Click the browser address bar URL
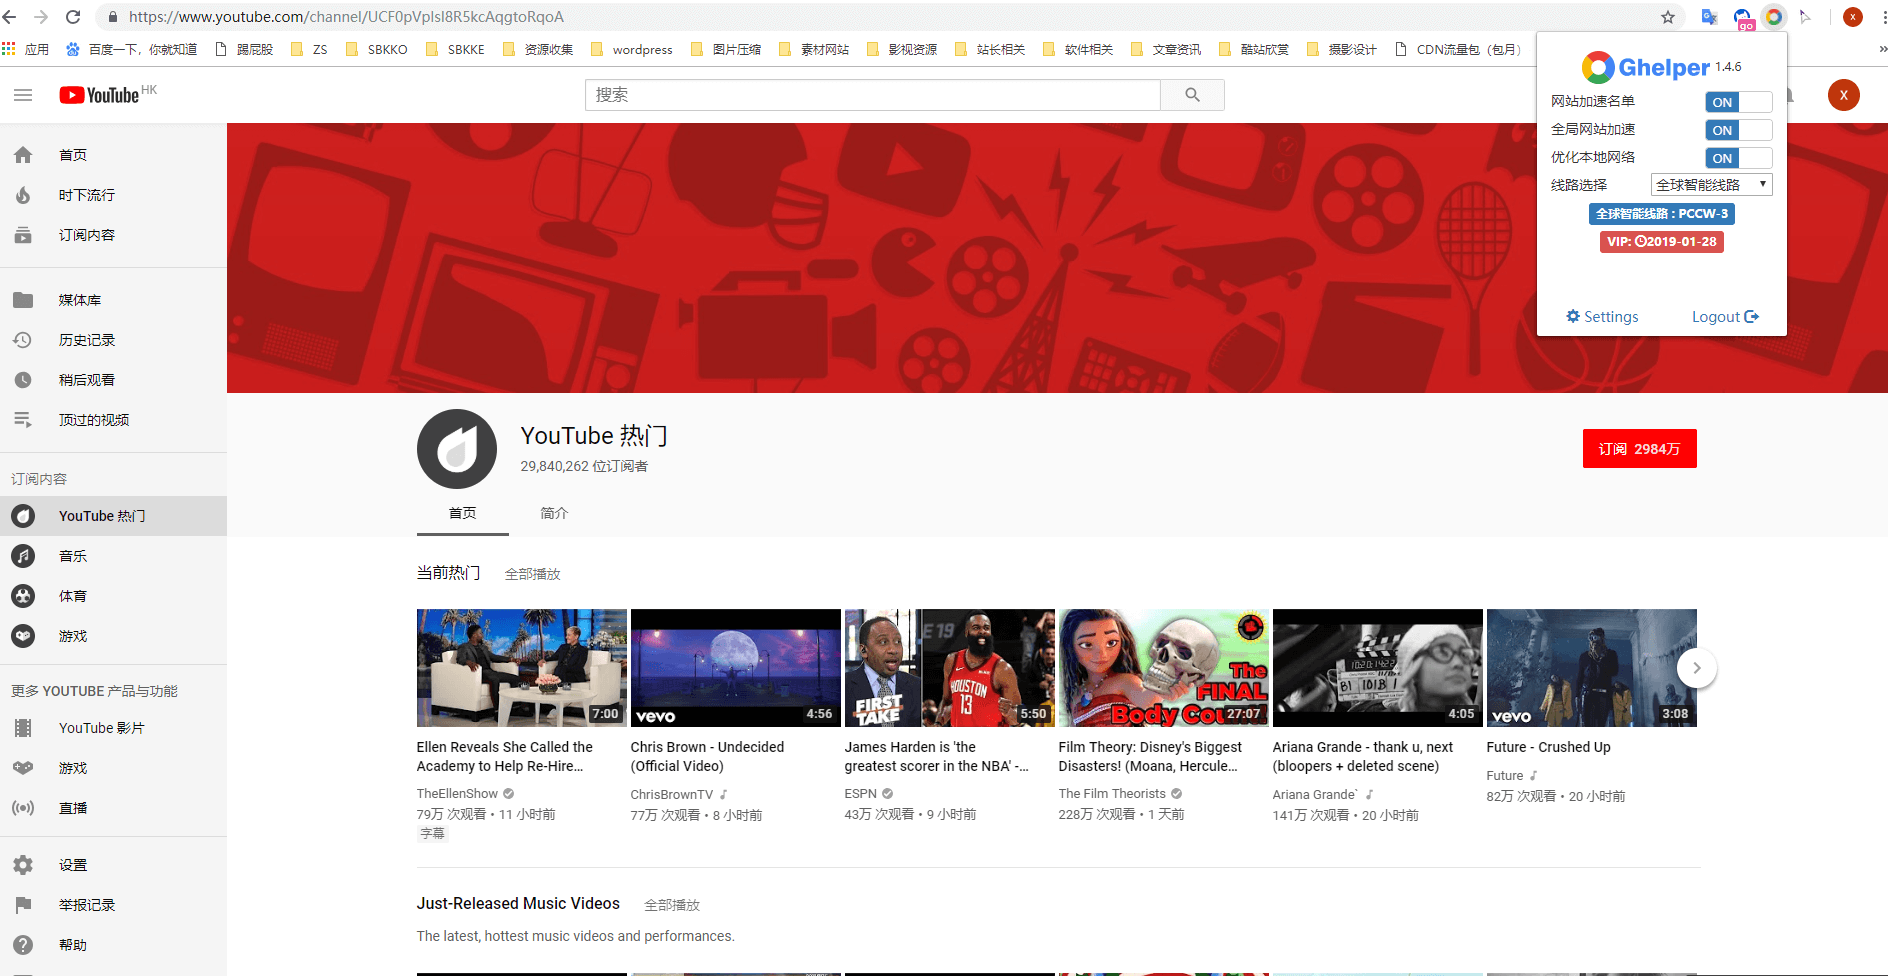 tap(346, 17)
